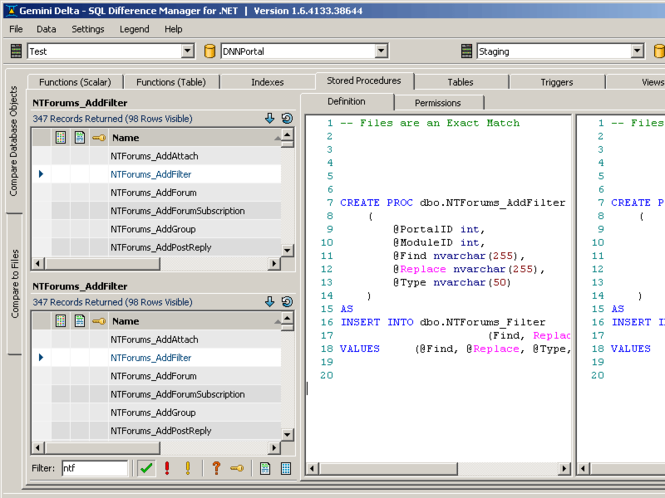Screen dimensions: 665x498
Task: Open the DNNPortal database dropdown
Action: pyautogui.click(x=381, y=51)
